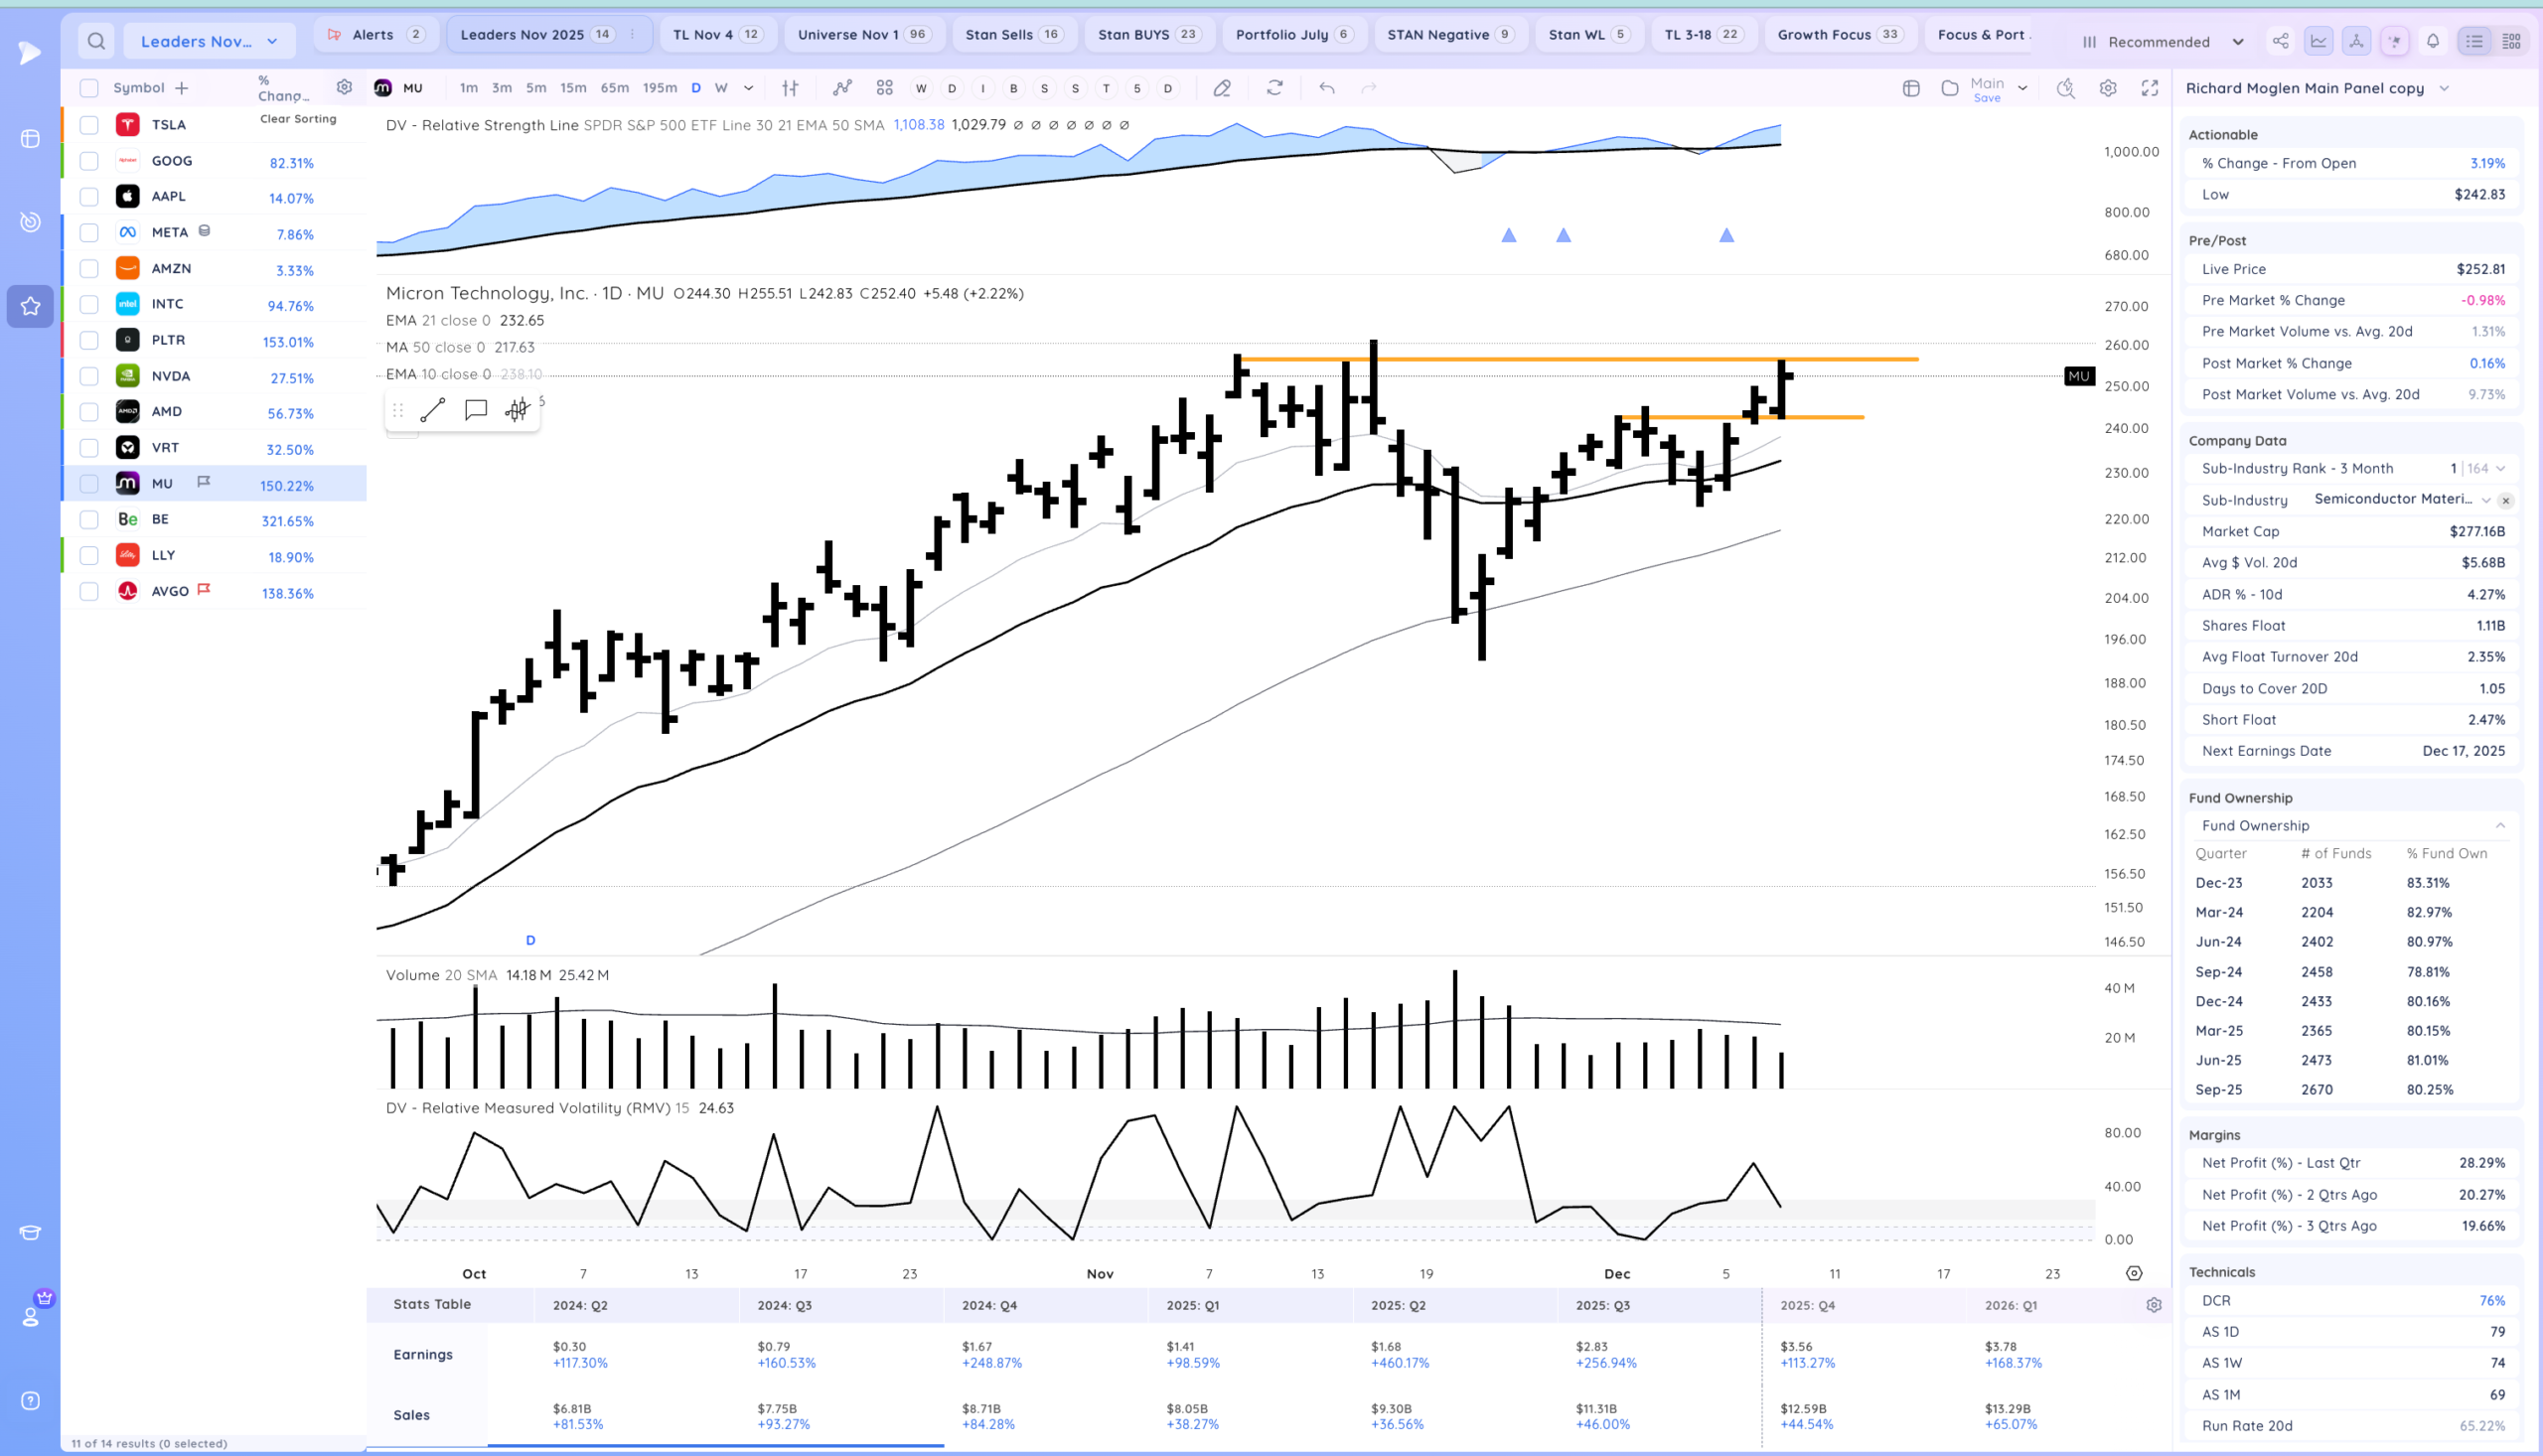Image resolution: width=2543 pixels, height=1456 pixels.
Task: Open chart settings gear icon
Action: coord(2108,88)
